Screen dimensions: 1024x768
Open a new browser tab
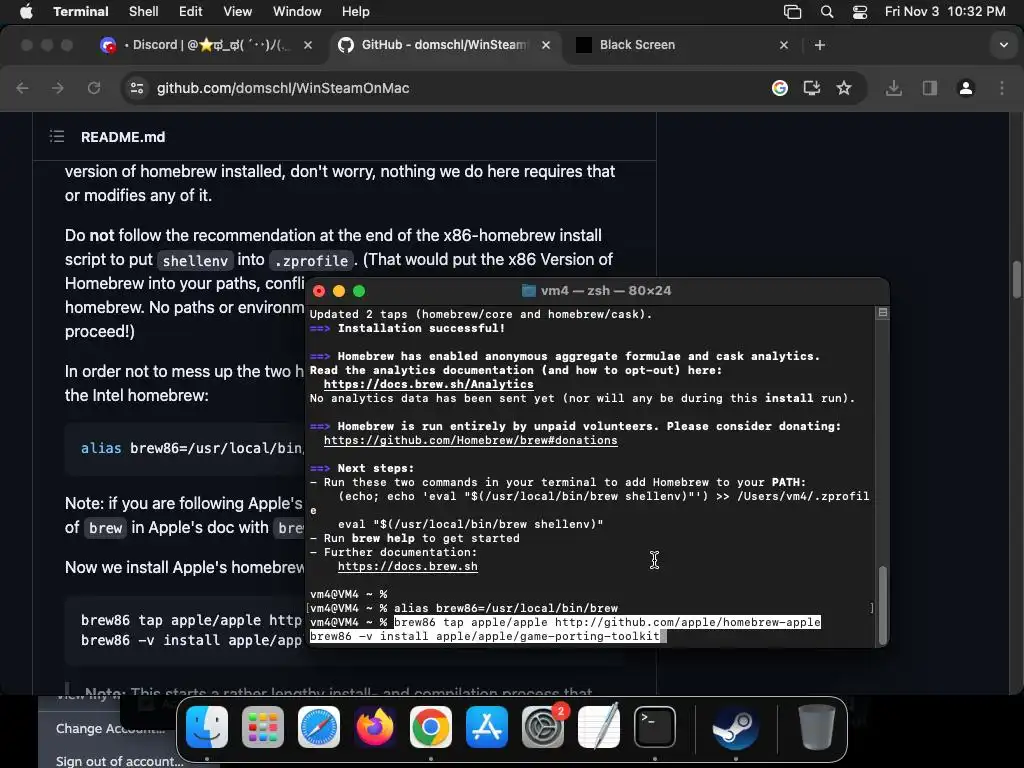point(820,45)
